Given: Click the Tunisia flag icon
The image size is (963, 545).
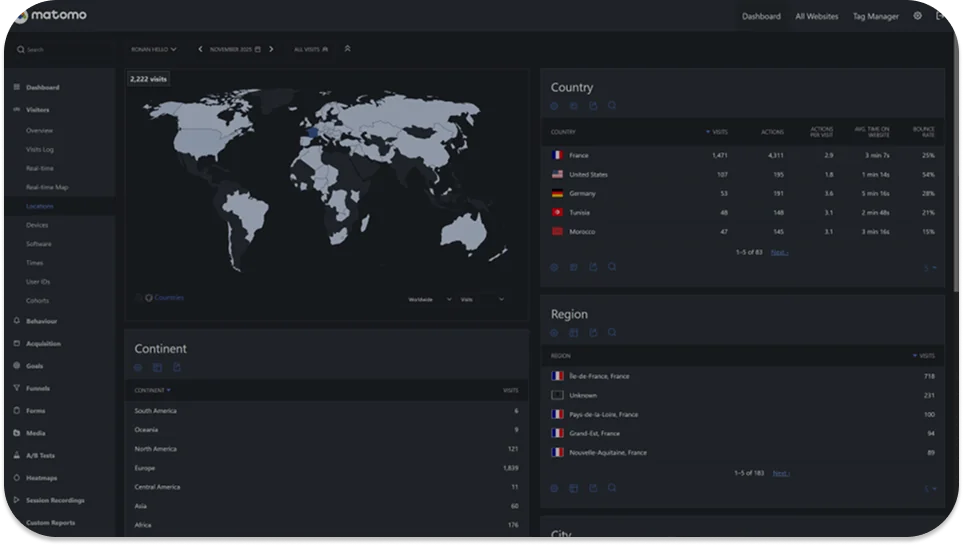Looking at the screenshot, I should pyautogui.click(x=558, y=213).
